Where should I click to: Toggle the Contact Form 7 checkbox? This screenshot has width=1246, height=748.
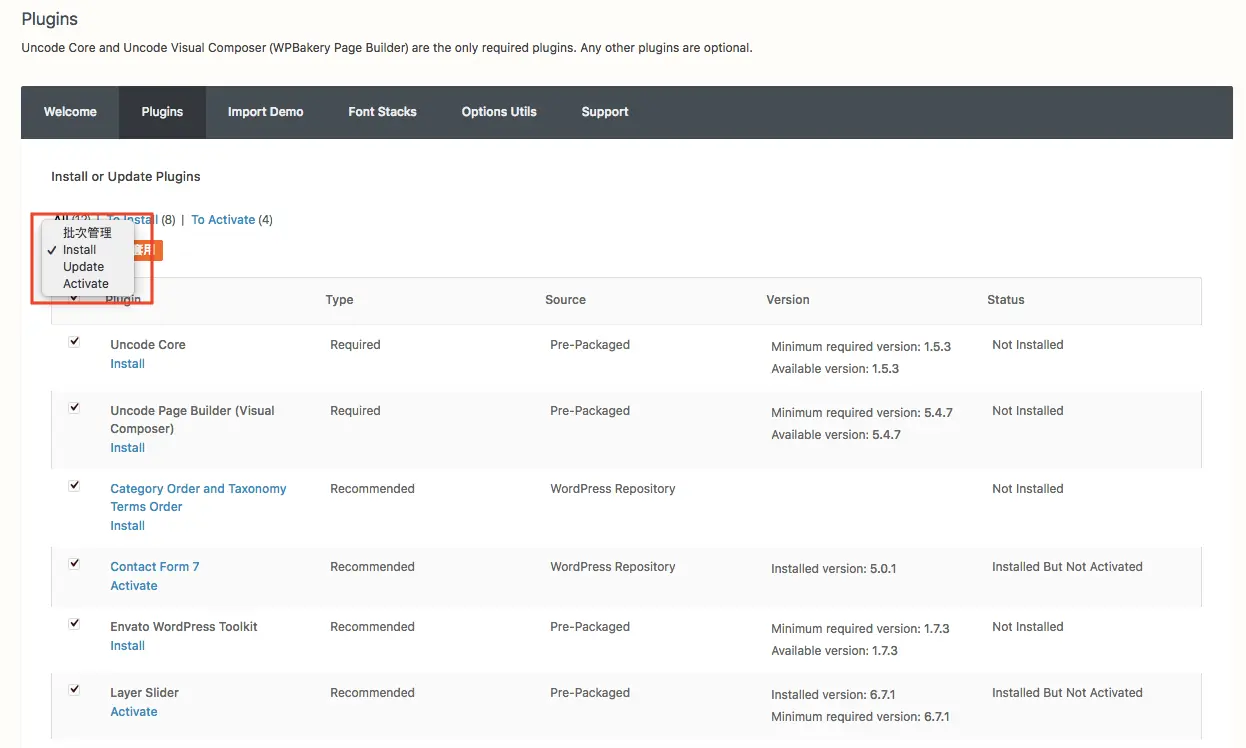(x=74, y=564)
